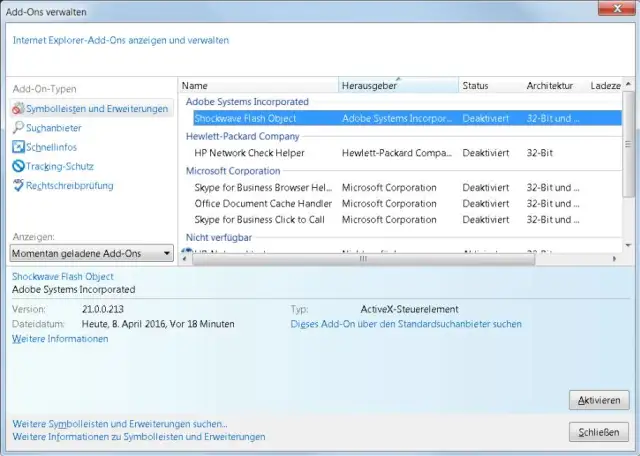640x456 pixels.
Task: Select Office Document Cache Handler add-on
Action: (262, 203)
